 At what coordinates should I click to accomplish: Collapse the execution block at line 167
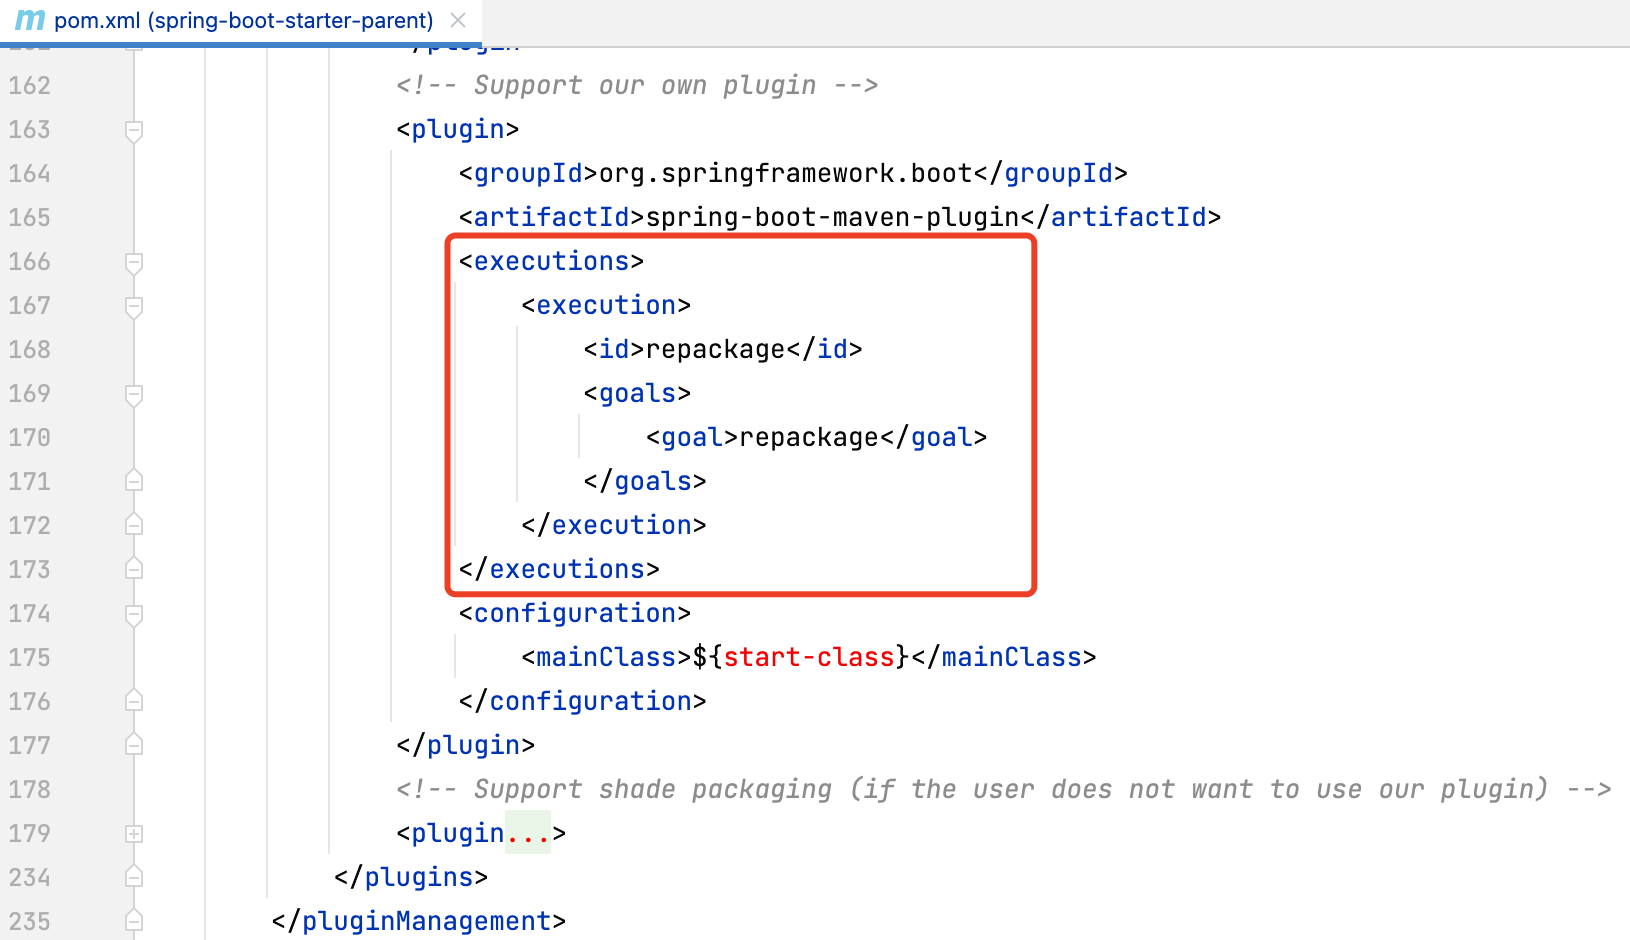(134, 306)
